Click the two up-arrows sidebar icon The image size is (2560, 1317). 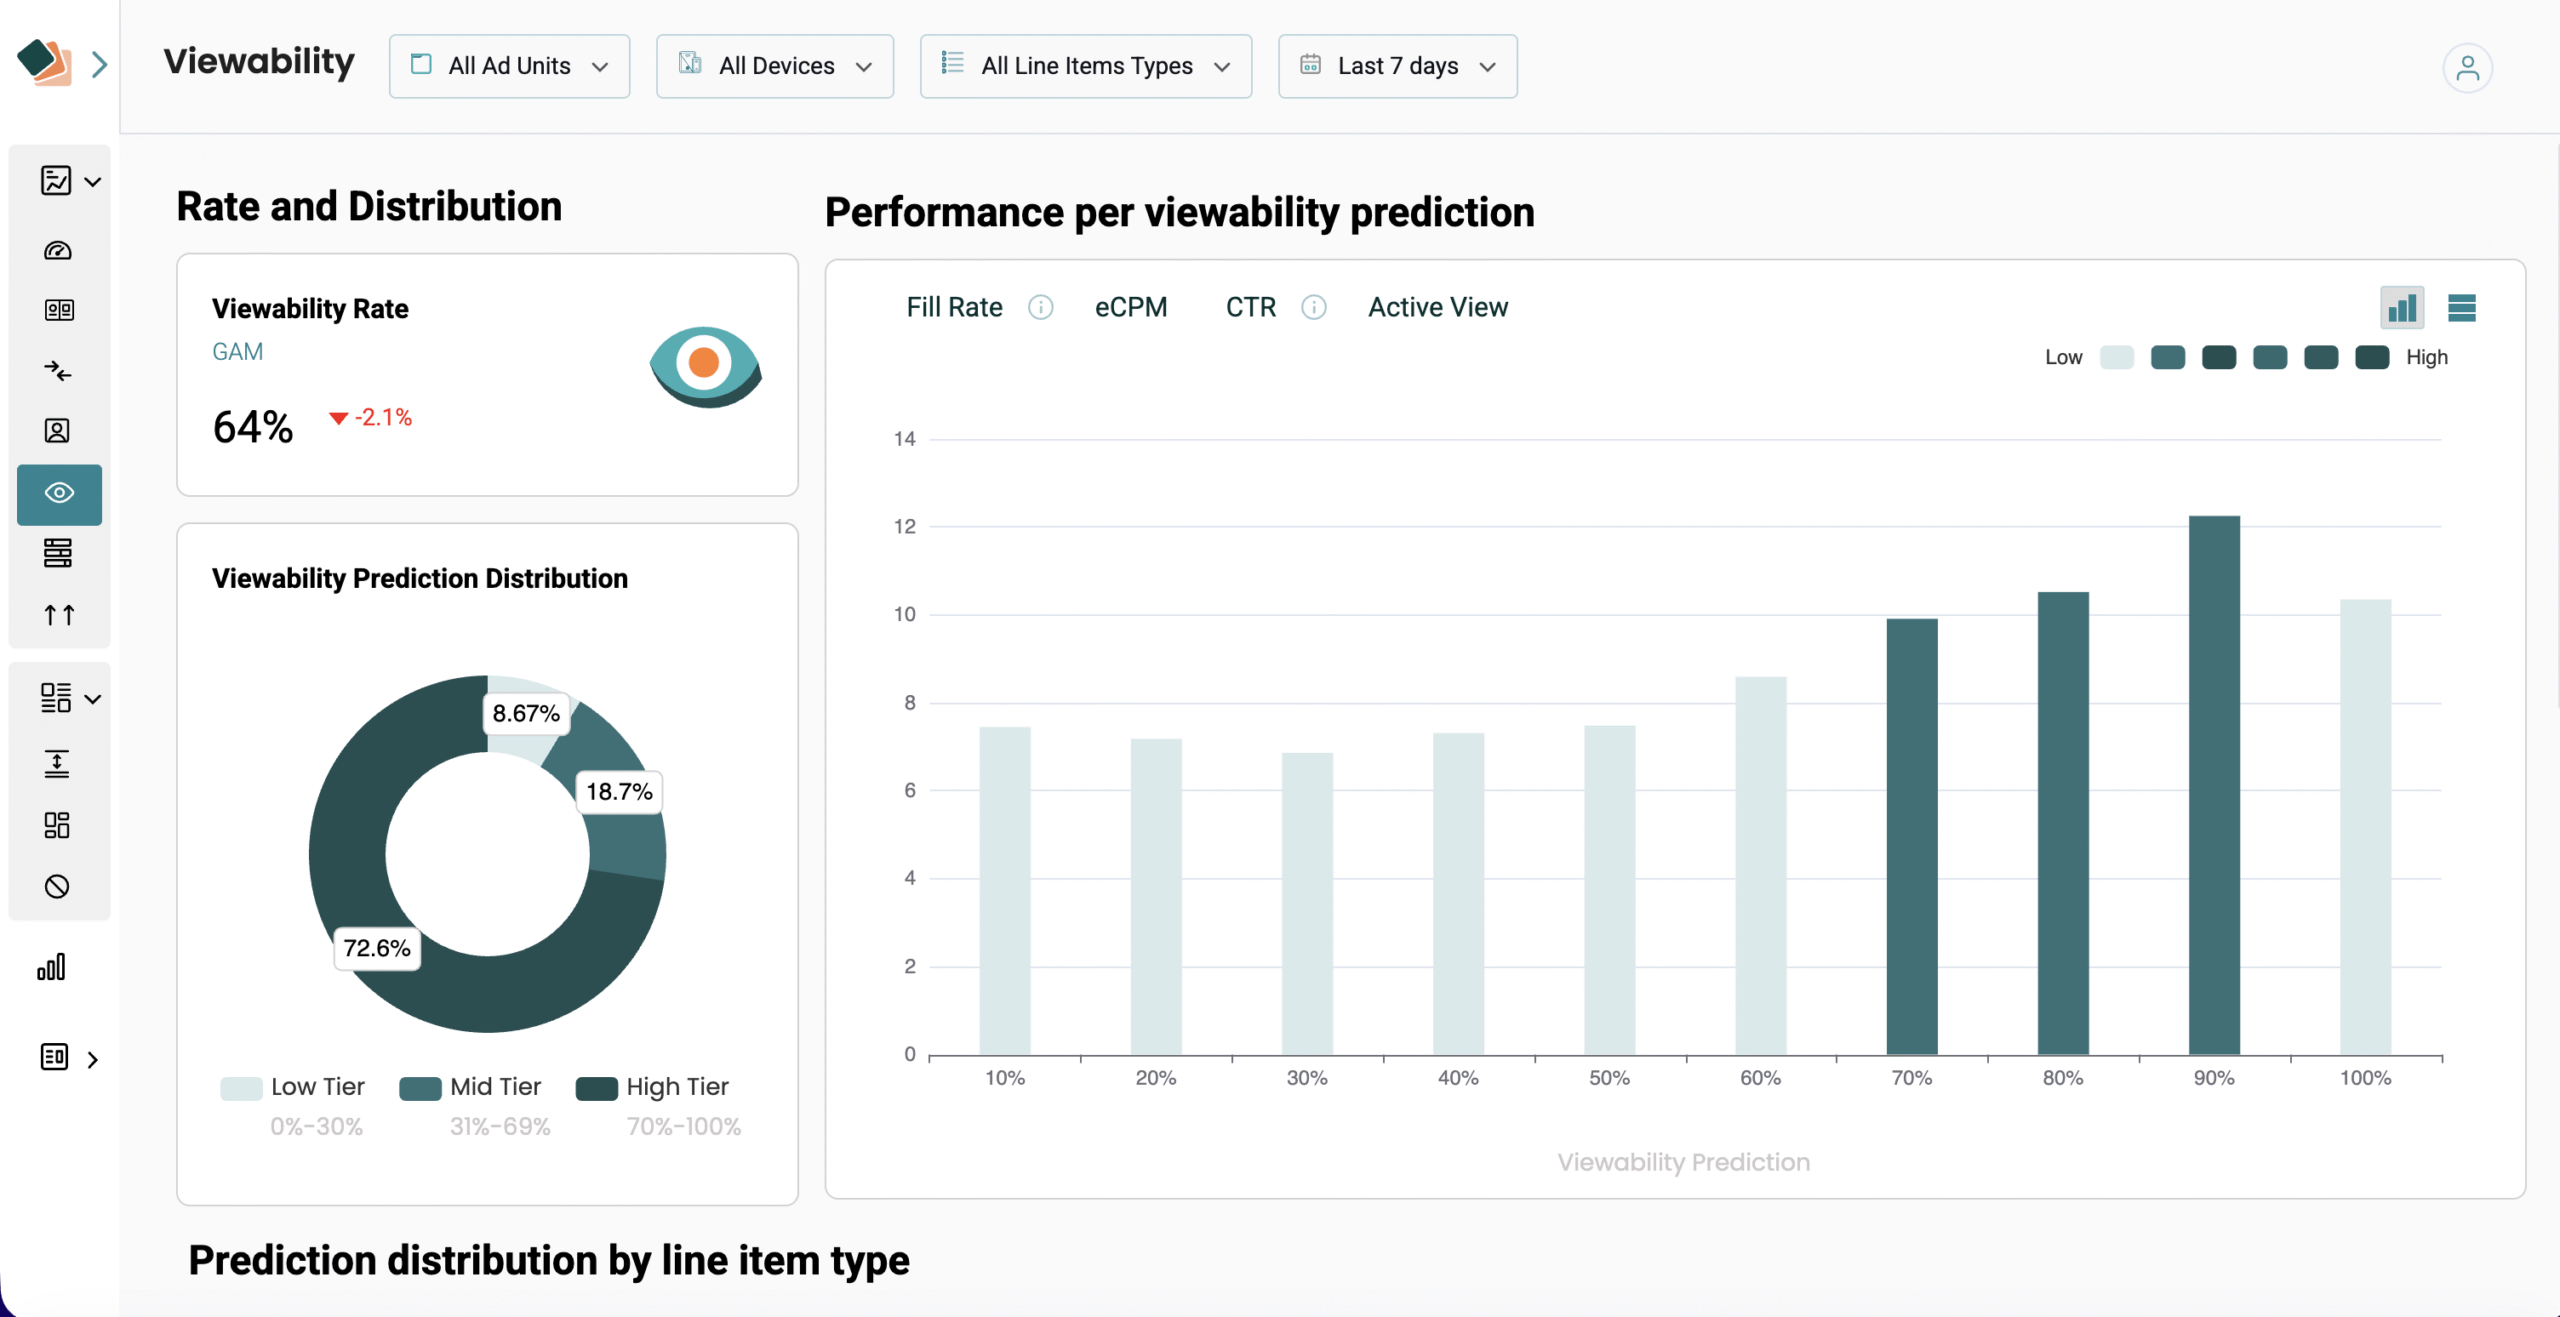59,615
